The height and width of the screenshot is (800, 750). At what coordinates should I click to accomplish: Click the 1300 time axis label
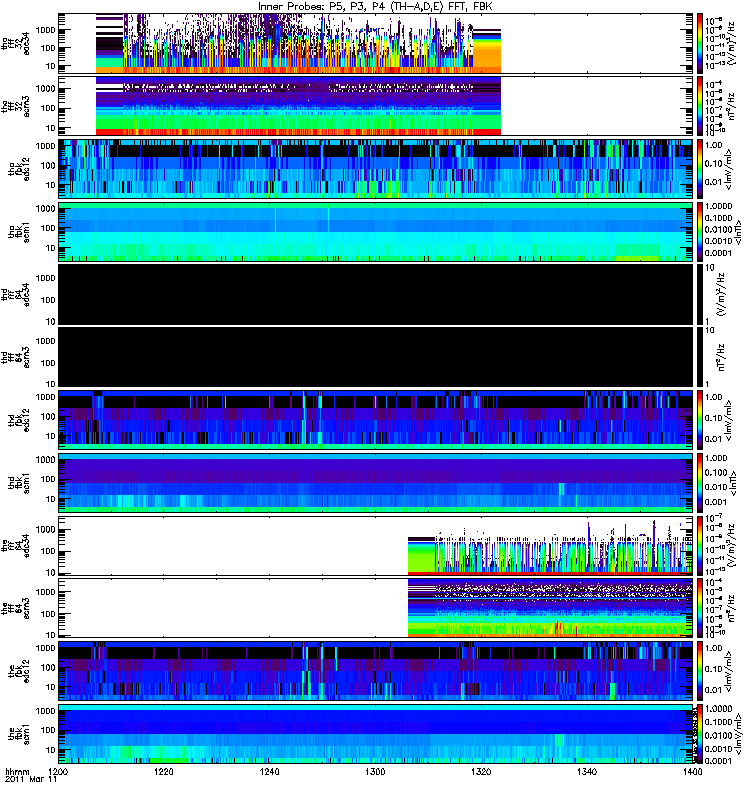[x=375, y=771]
